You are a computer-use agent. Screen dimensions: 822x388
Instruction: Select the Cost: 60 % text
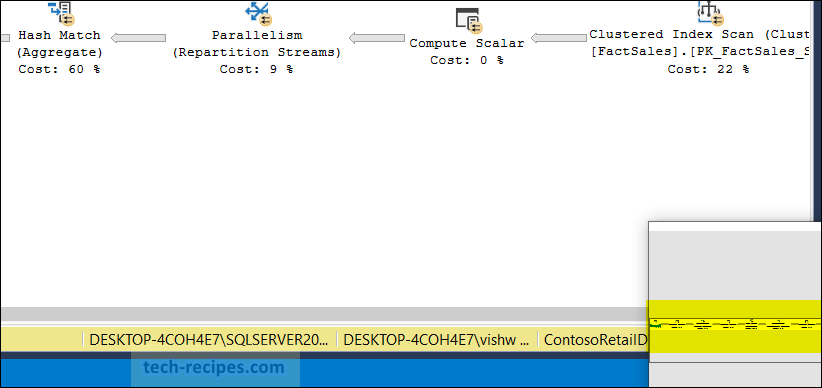click(x=59, y=69)
